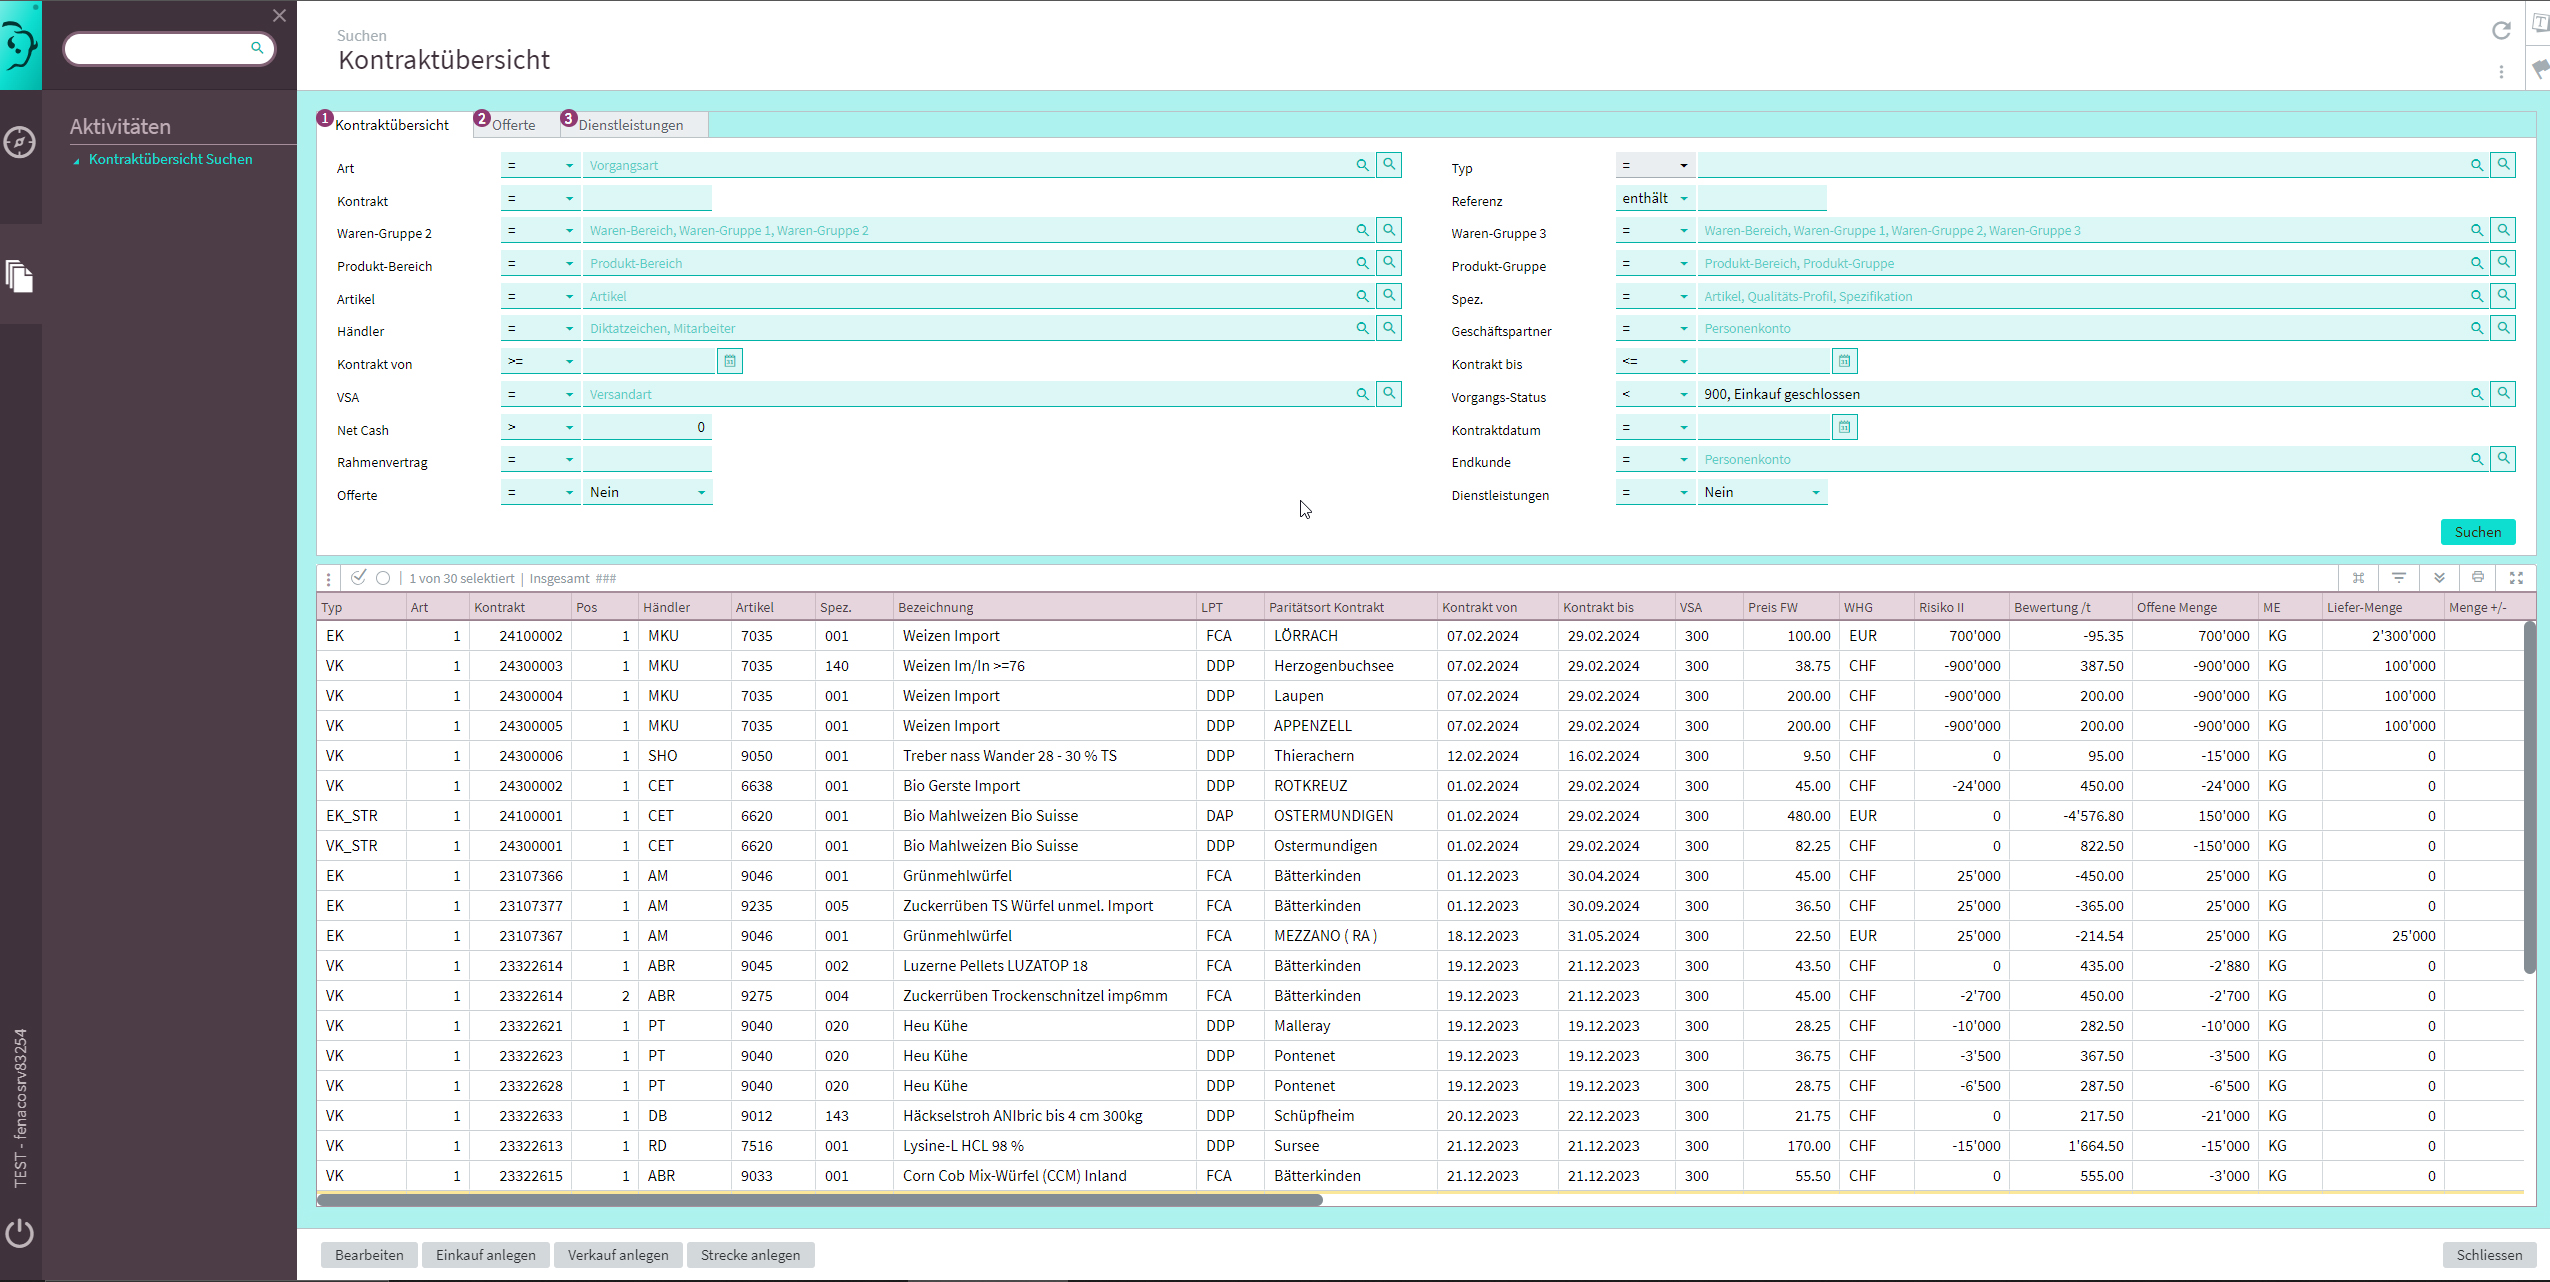Open the Vorgangs-Status operator dropdown
2550x1282 pixels.
pyautogui.click(x=1655, y=394)
